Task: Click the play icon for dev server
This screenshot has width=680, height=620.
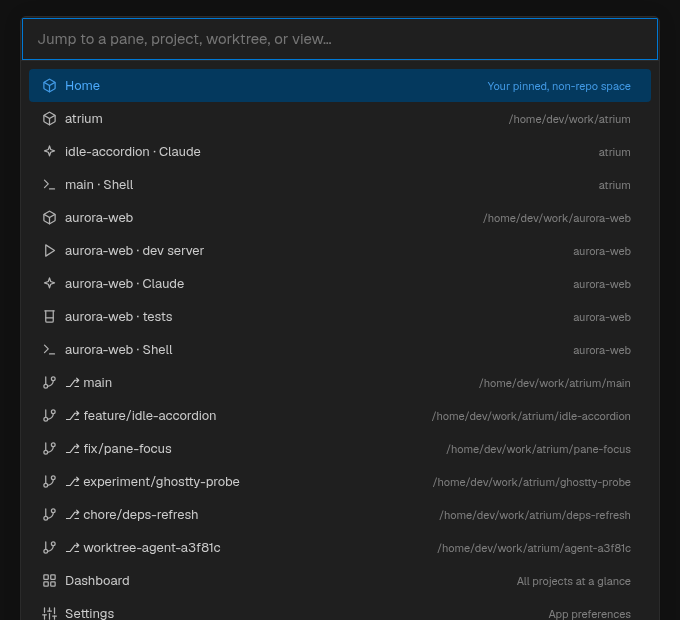Action: (x=49, y=251)
